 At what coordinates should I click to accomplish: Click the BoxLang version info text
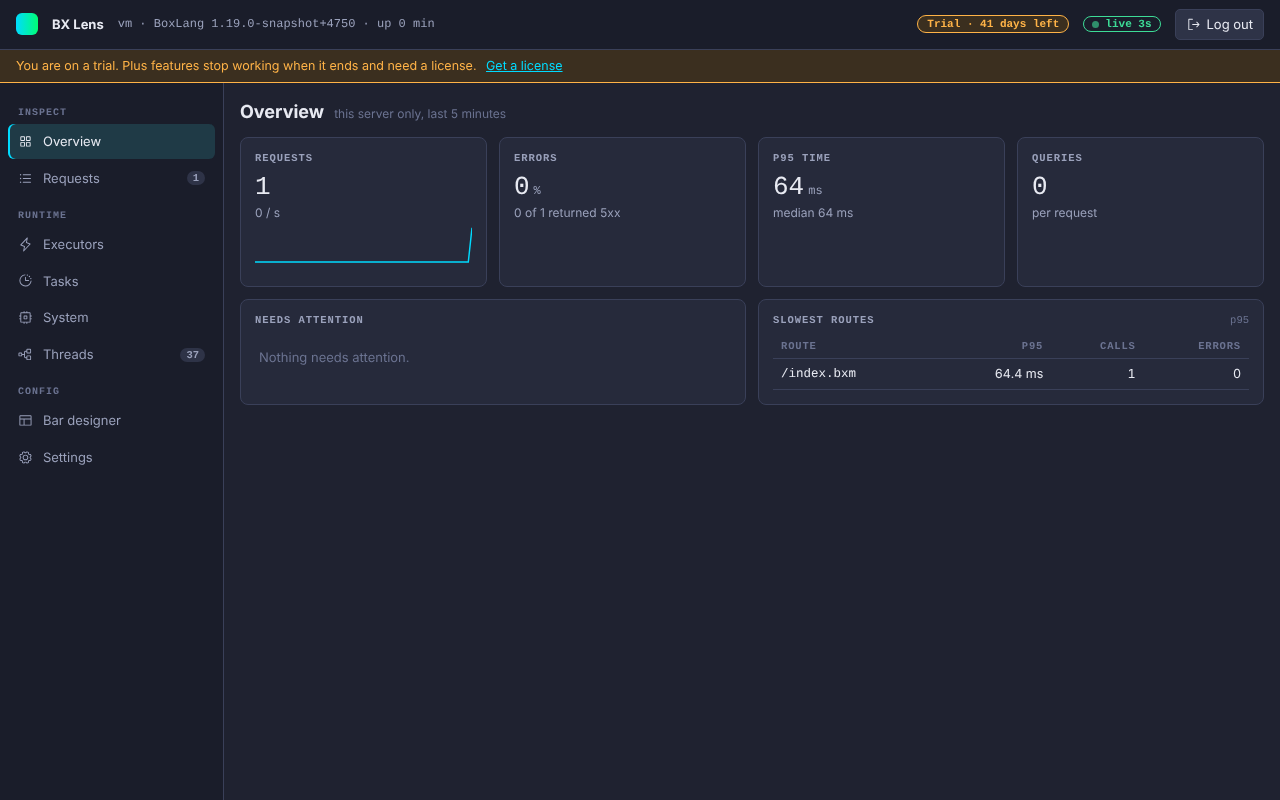pos(276,24)
